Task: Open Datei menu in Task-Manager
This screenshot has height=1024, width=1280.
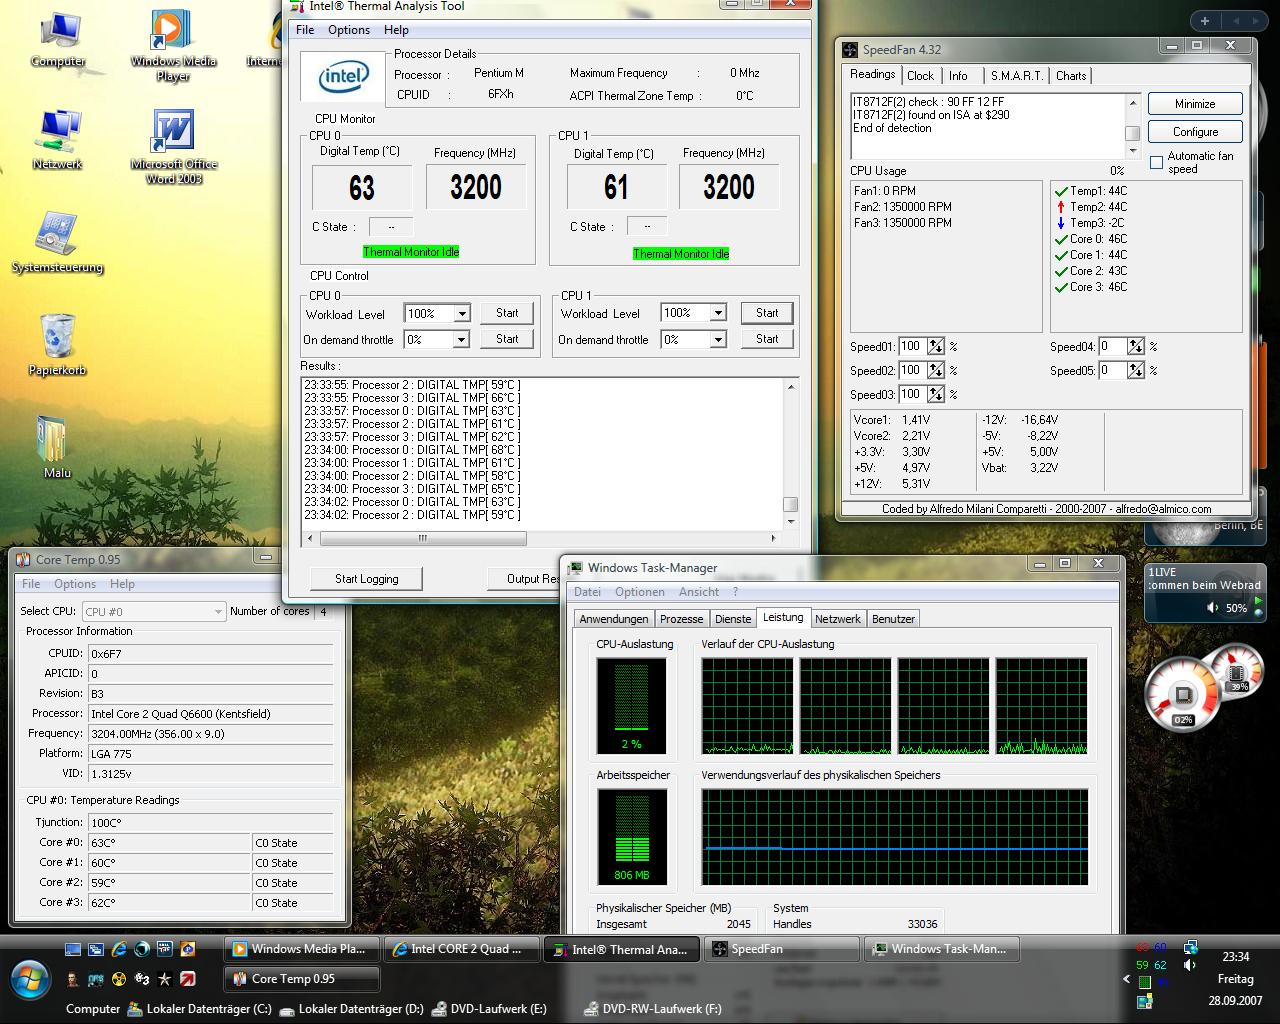Action: (x=587, y=592)
